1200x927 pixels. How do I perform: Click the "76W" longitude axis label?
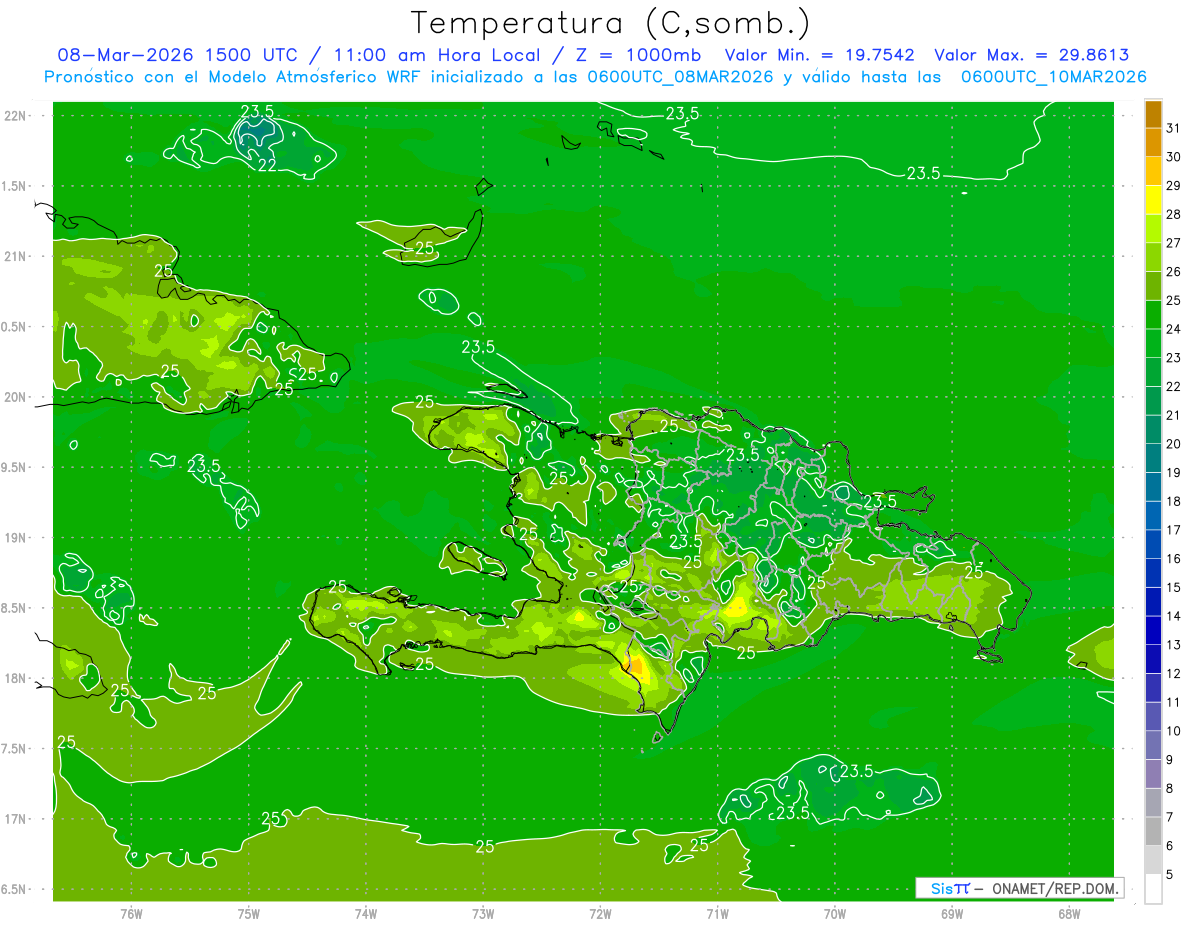(131, 914)
